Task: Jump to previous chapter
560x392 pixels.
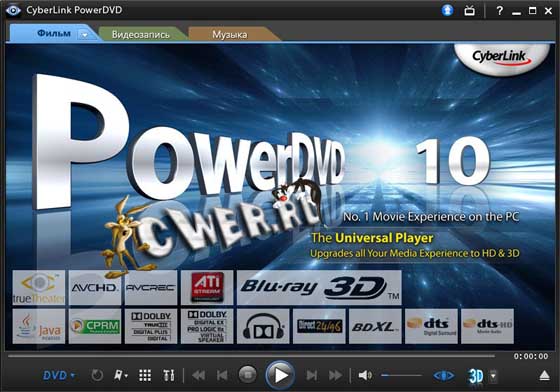Action: tap(222, 376)
